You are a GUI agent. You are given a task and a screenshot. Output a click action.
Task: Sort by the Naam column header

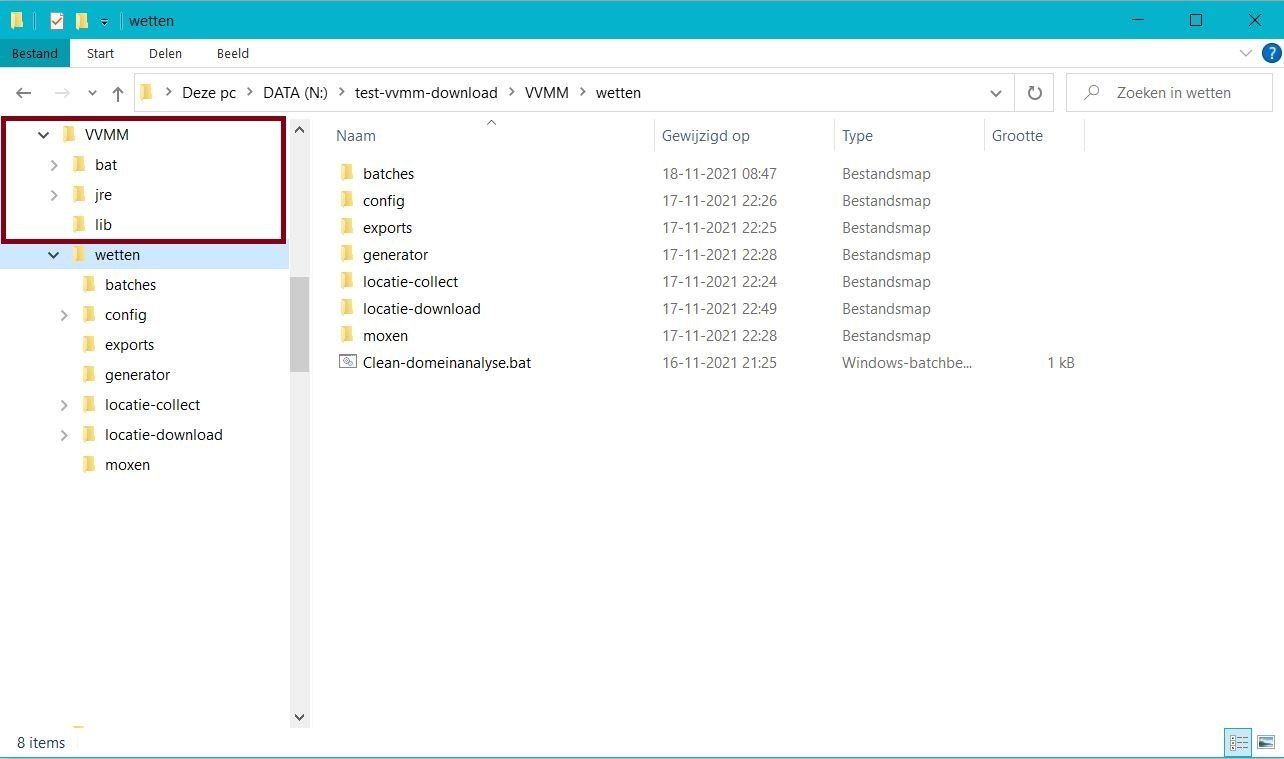(x=356, y=136)
